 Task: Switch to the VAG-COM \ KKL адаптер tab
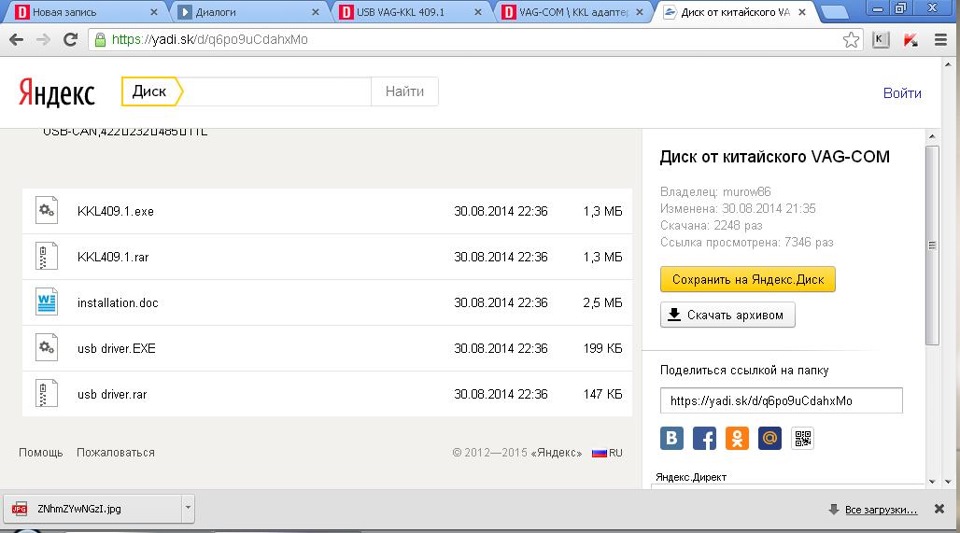[573, 12]
